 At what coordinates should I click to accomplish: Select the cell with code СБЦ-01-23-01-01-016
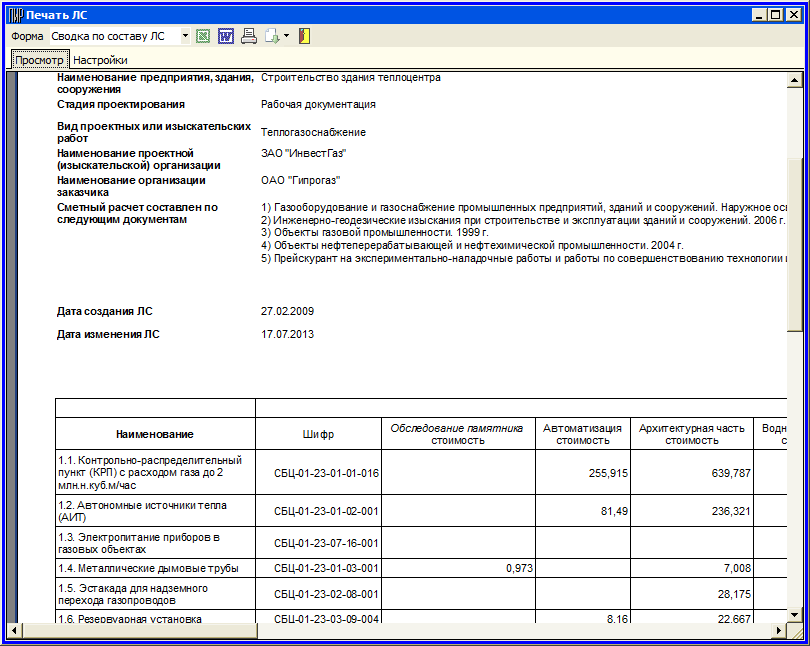(x=318, y=473)
